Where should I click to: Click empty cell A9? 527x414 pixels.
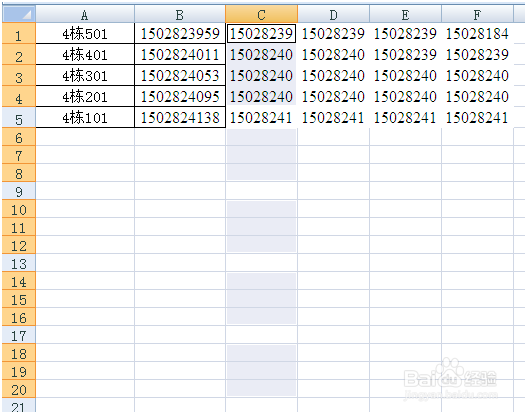pos(85,191)
